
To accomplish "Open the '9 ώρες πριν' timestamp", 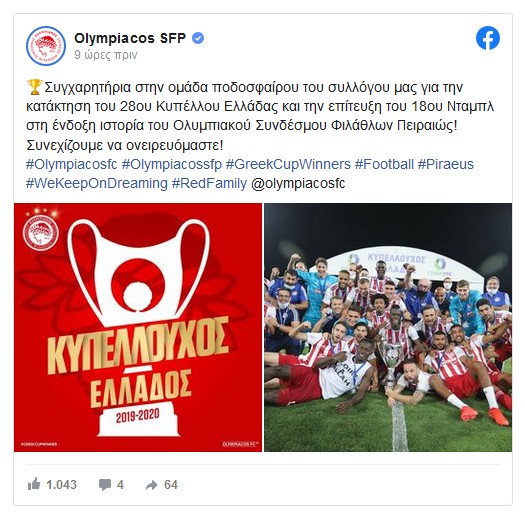I will [x=106, y=55].
